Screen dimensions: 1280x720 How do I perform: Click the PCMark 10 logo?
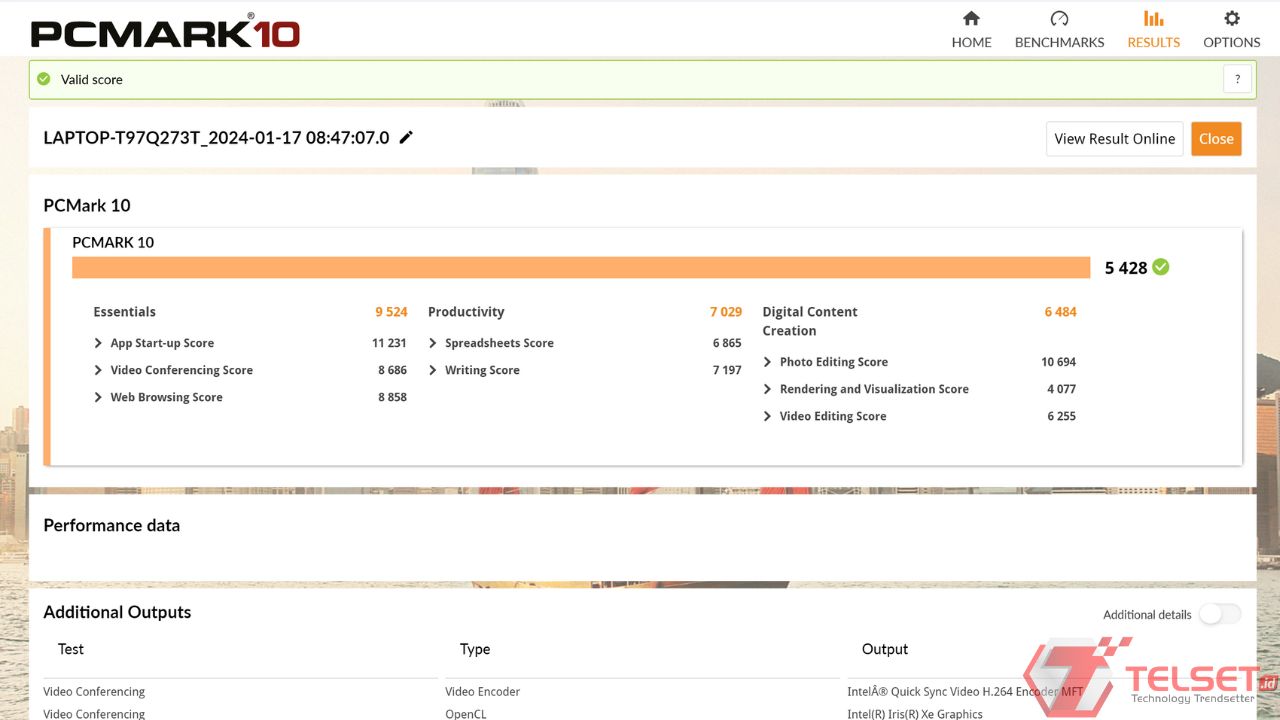tap(165, 32)
